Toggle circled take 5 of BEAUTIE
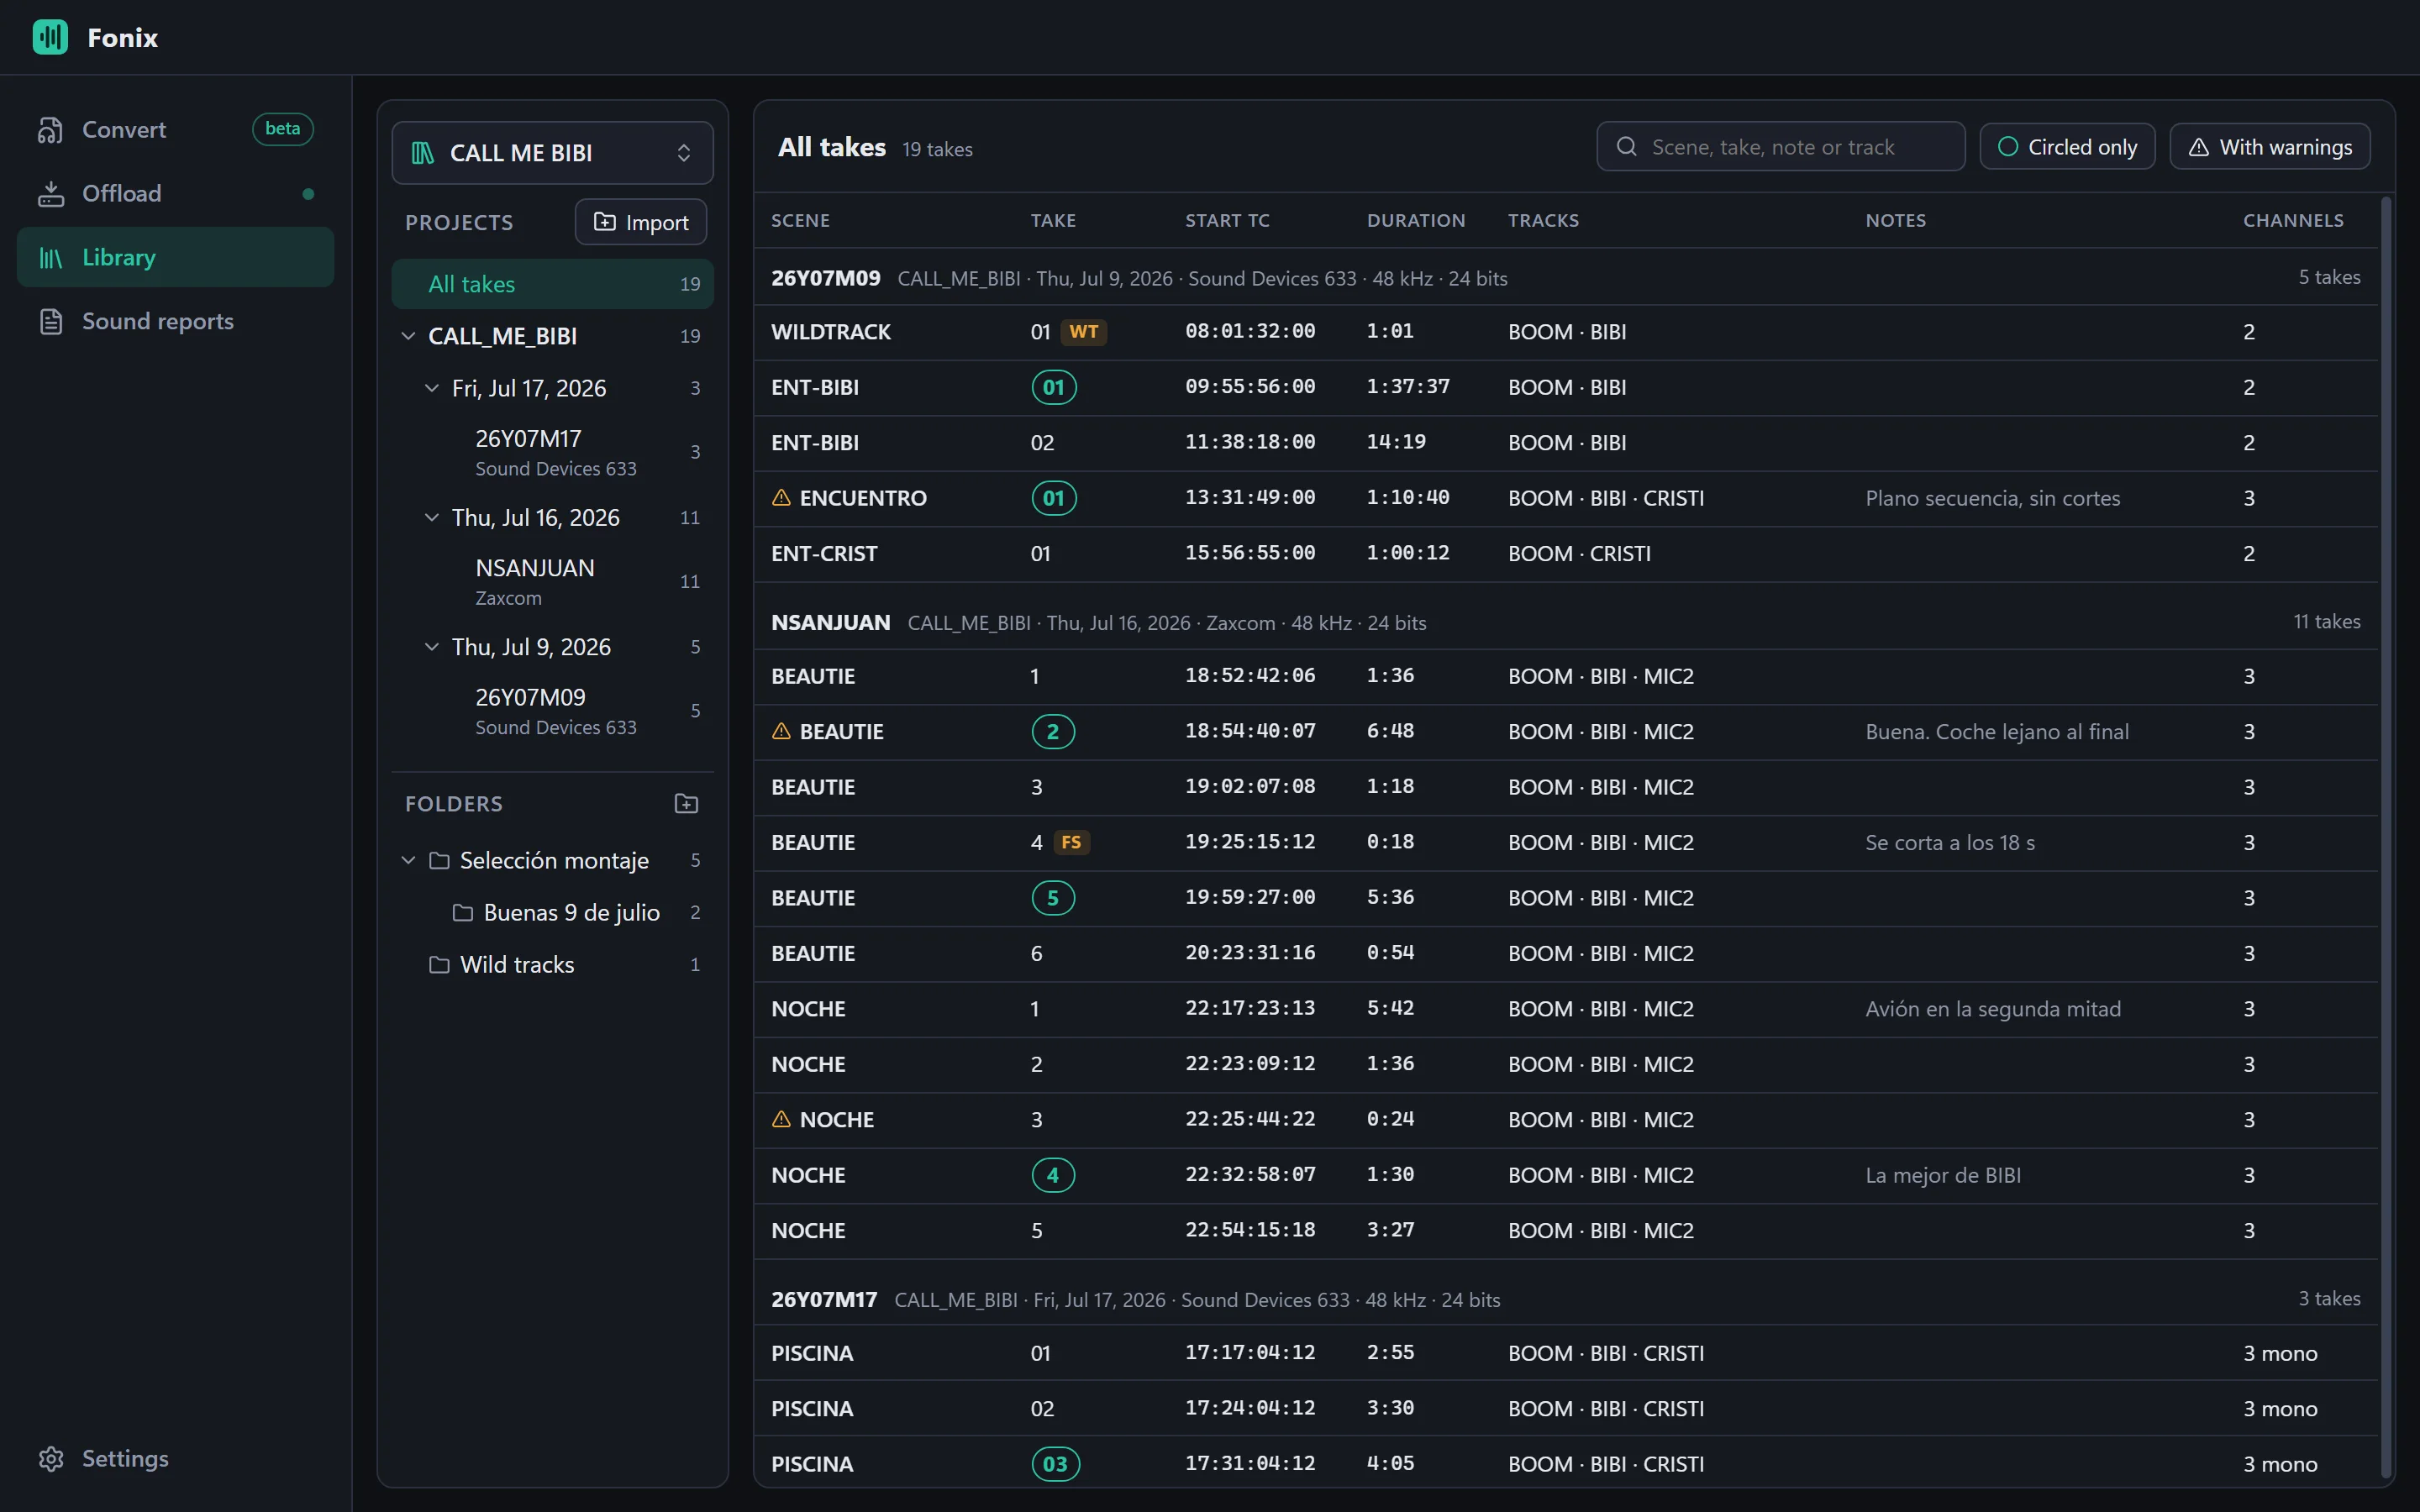 click(1053, 898)
